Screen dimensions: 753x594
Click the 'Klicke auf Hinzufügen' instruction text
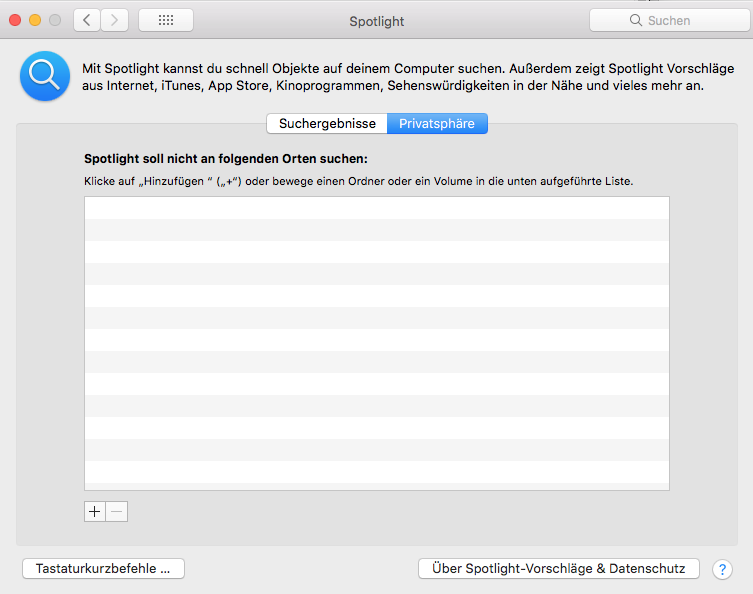[x=358, y=182]
